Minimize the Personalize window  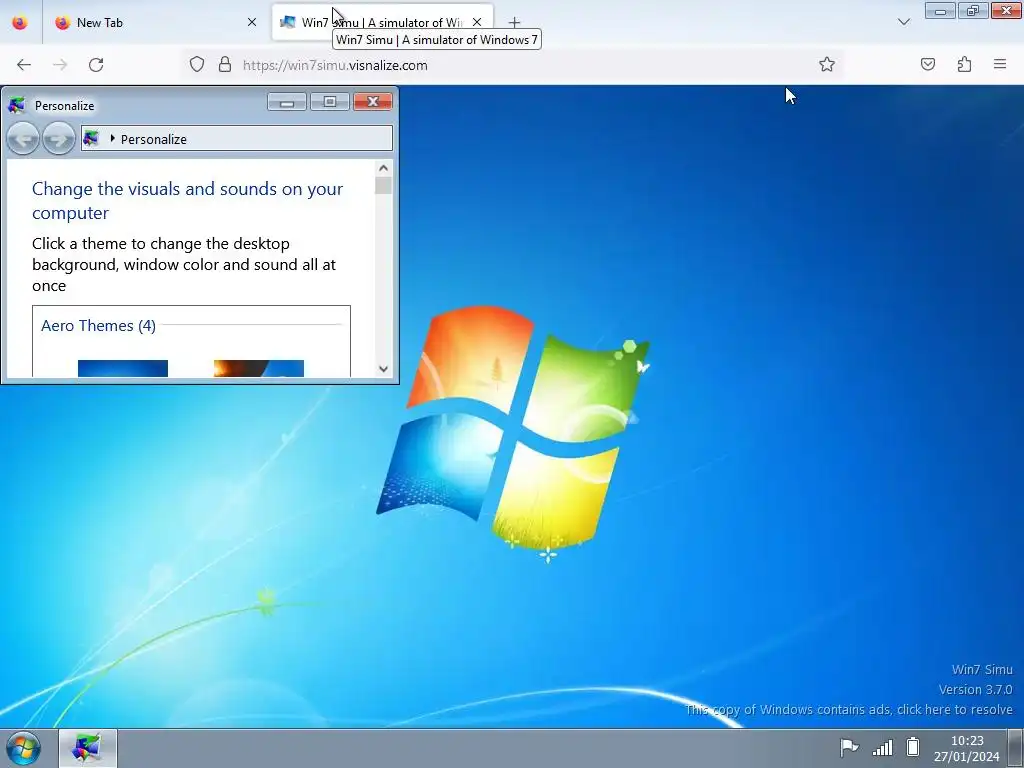(x=287, y=102)
